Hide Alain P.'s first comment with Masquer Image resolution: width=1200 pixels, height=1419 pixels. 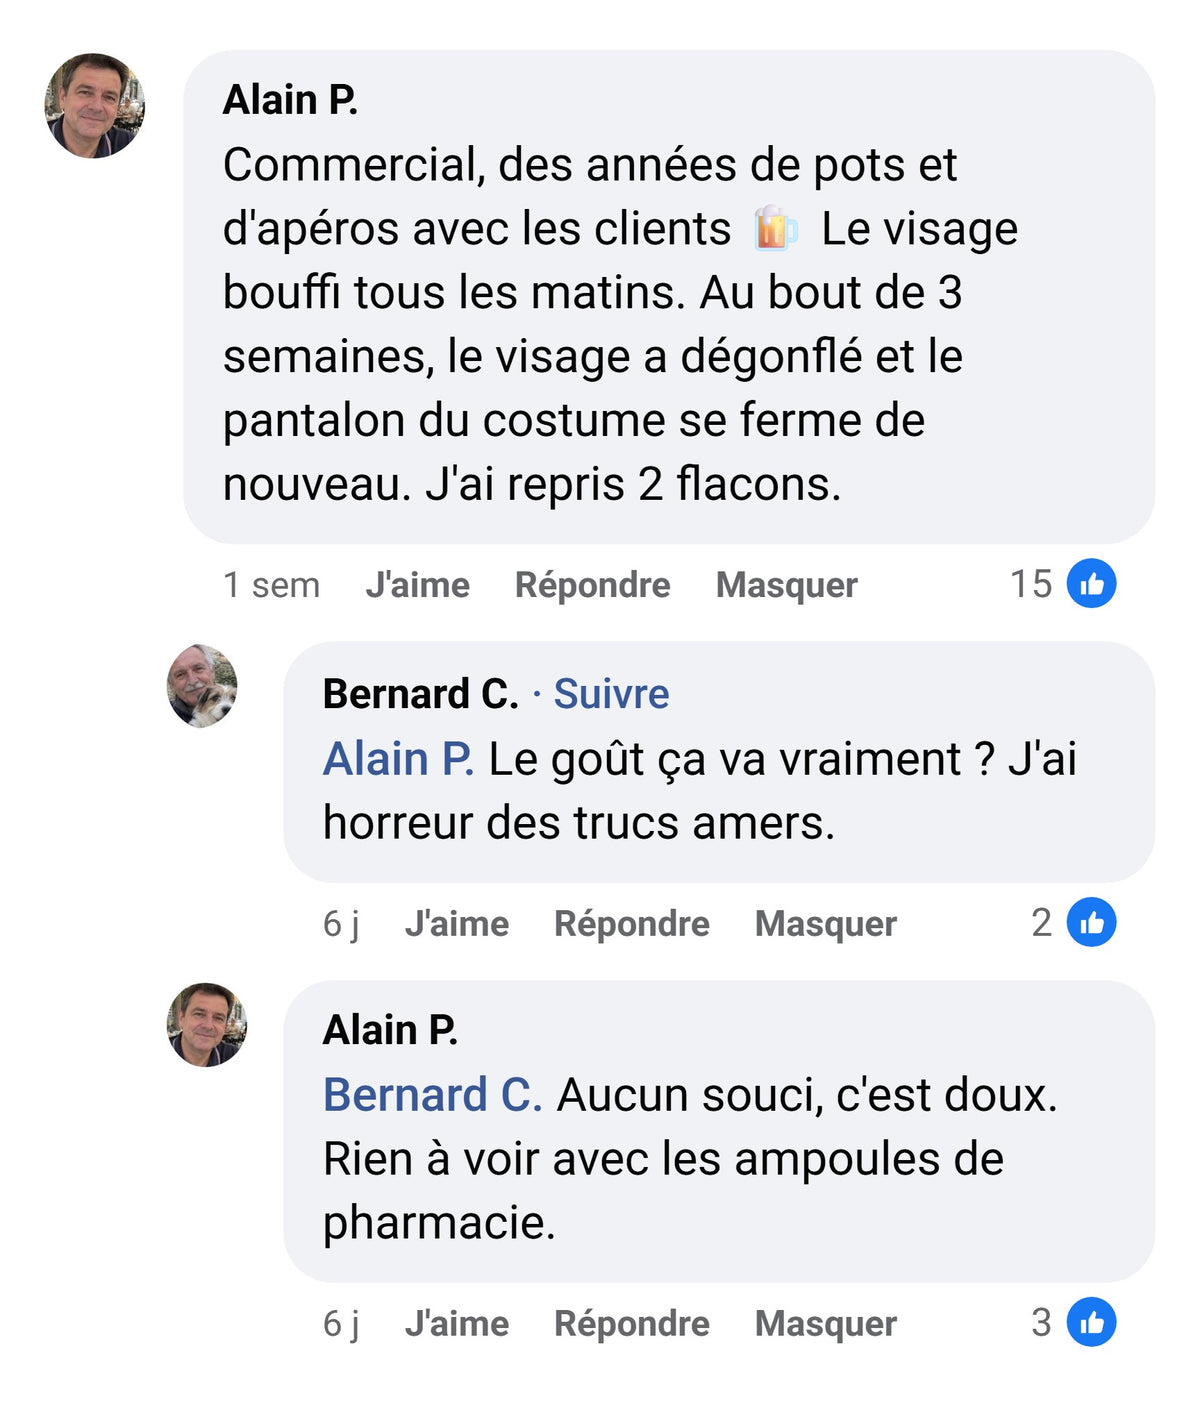coord(786,585)
